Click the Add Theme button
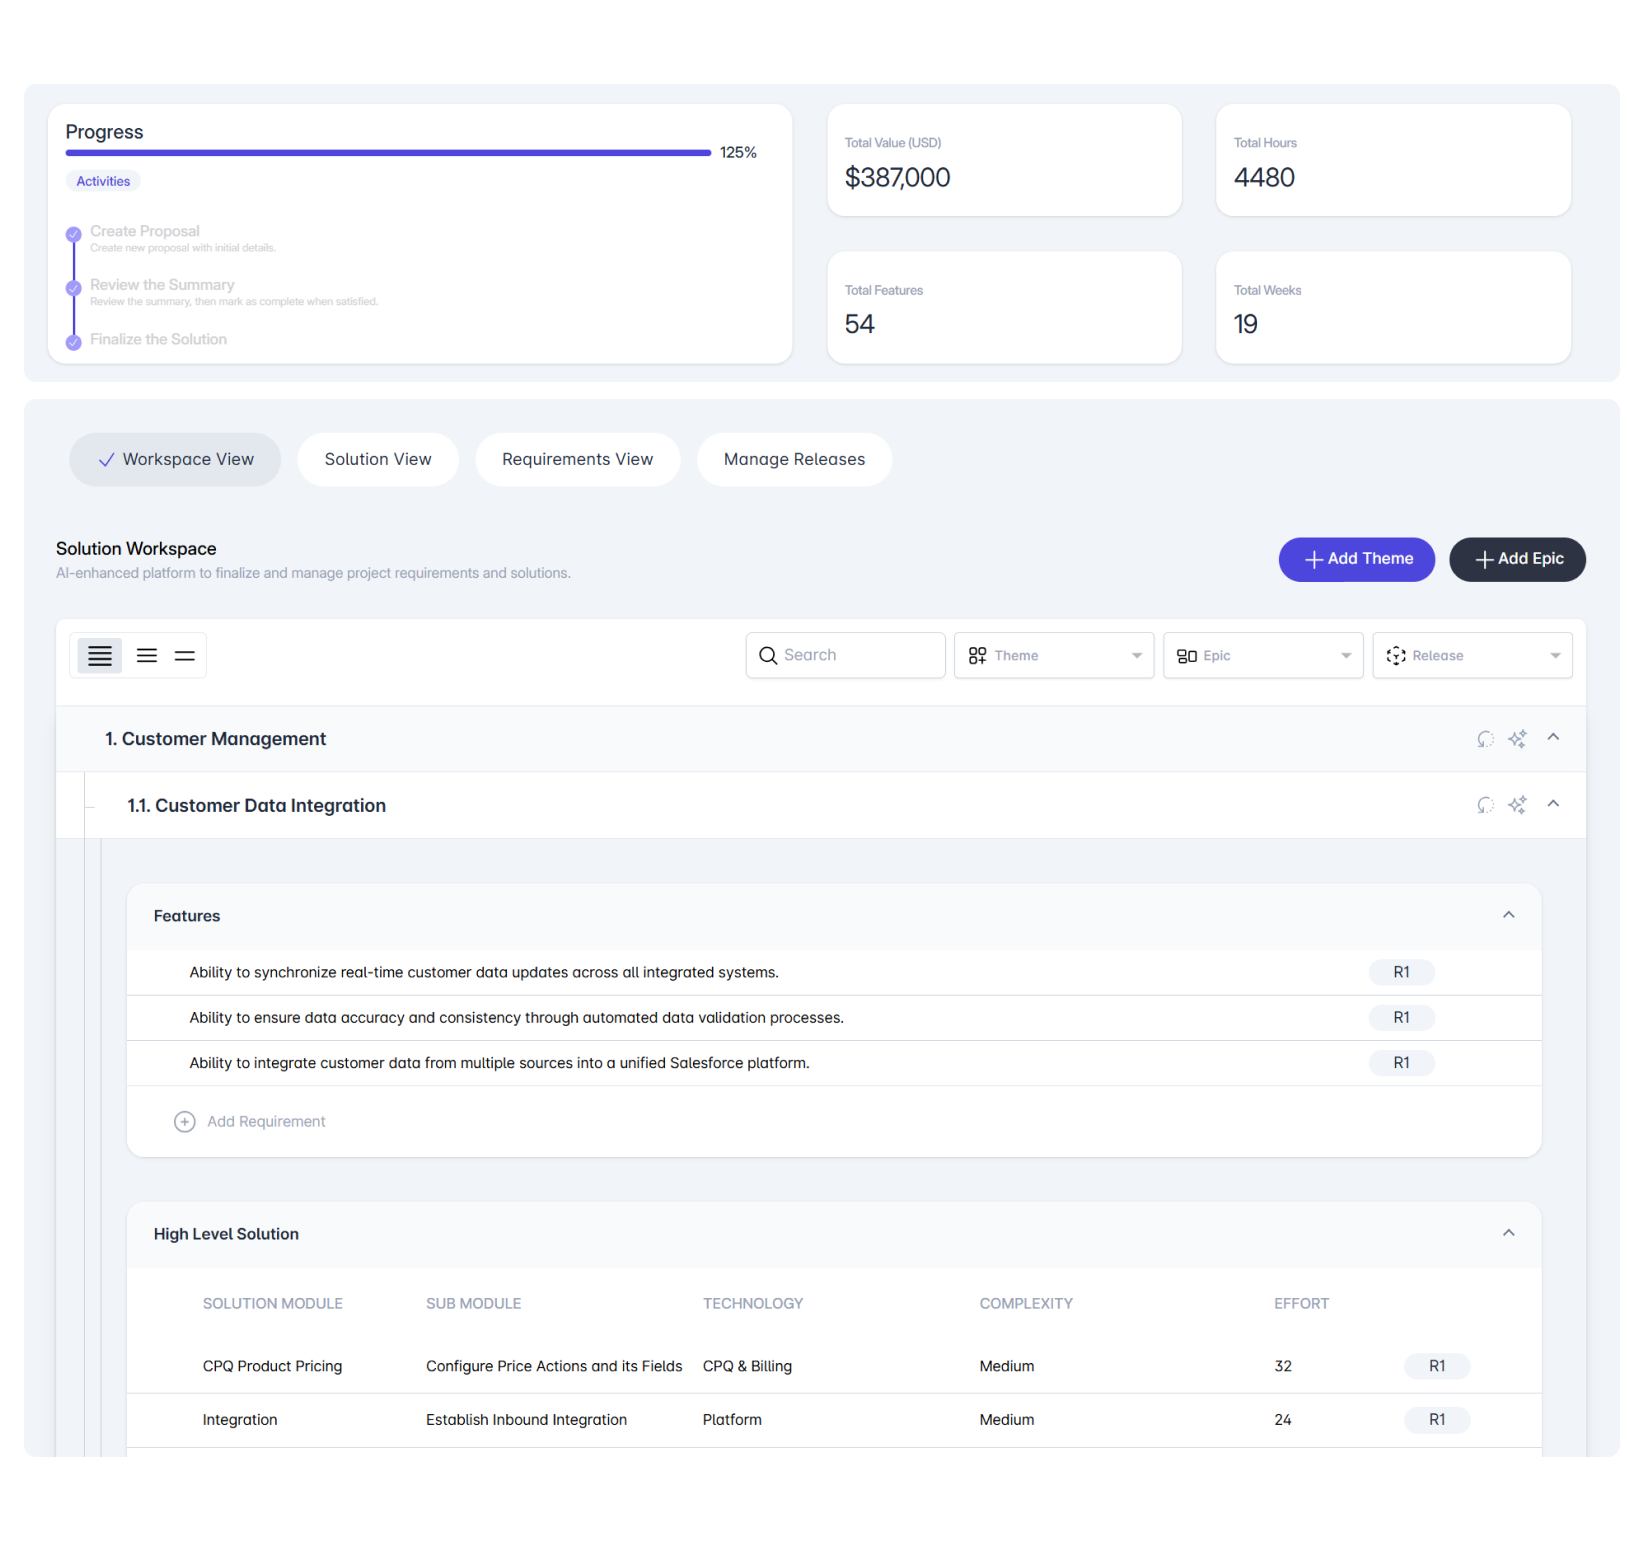1644x1564 pixels. [1356, 559]
